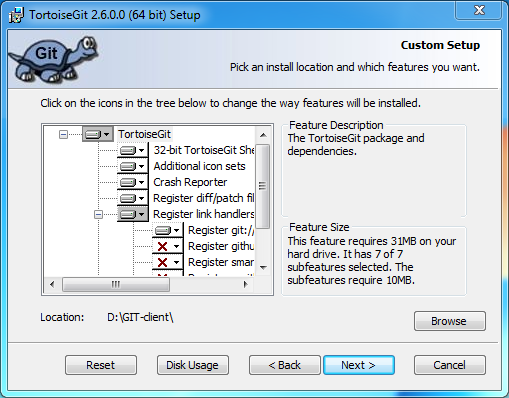
Task: Click the D:\GIT-client\ location path text
Action: [x=140, y=317]
